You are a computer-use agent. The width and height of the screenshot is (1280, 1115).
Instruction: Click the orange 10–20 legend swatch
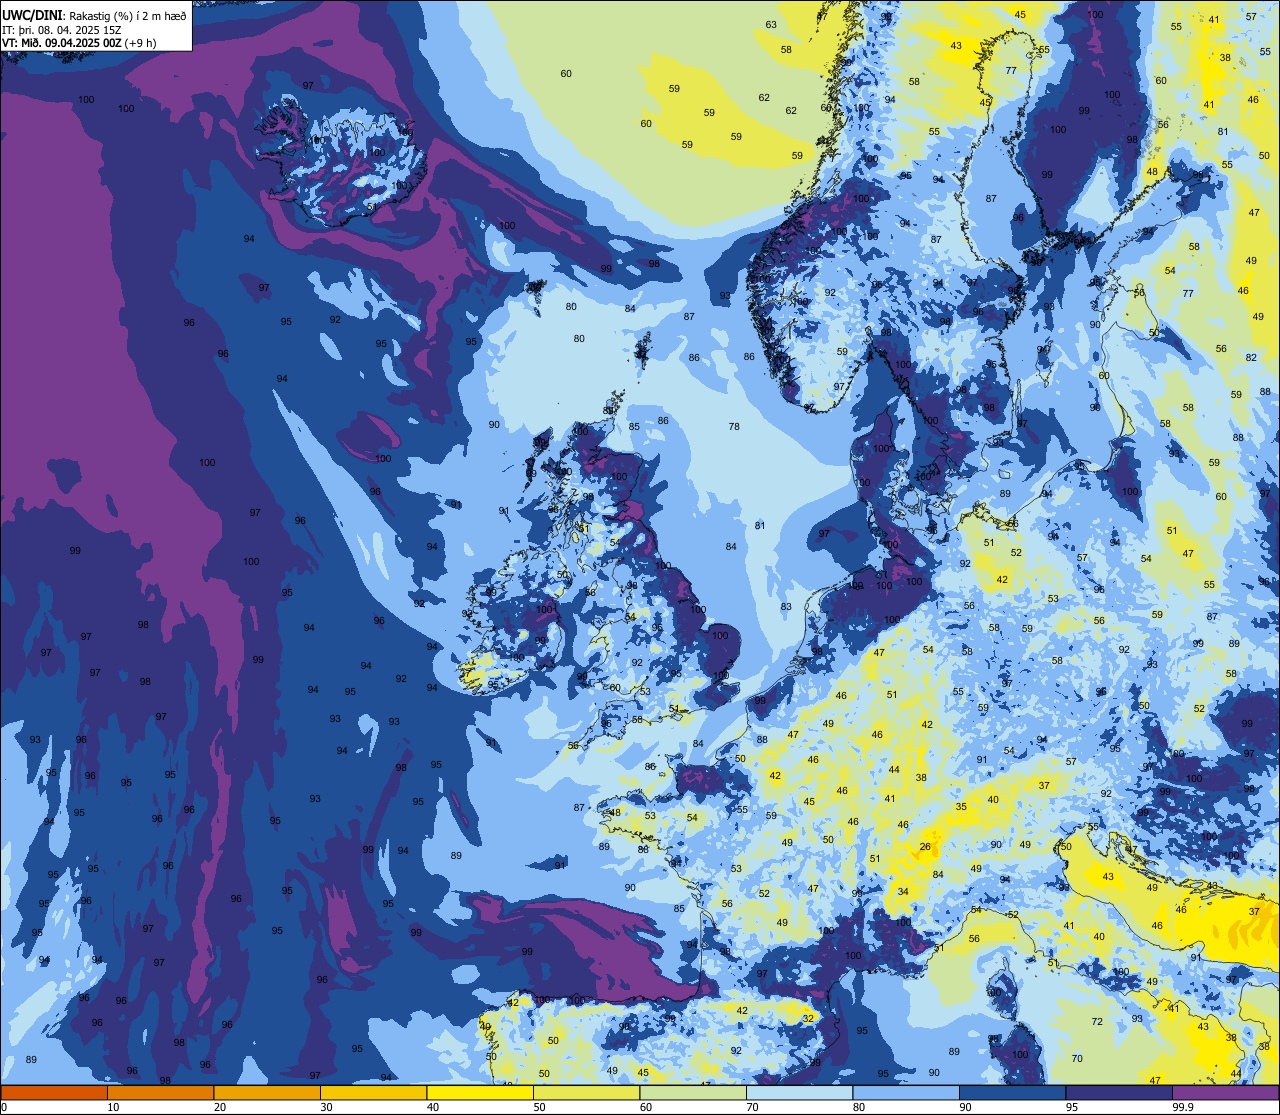160,1092
